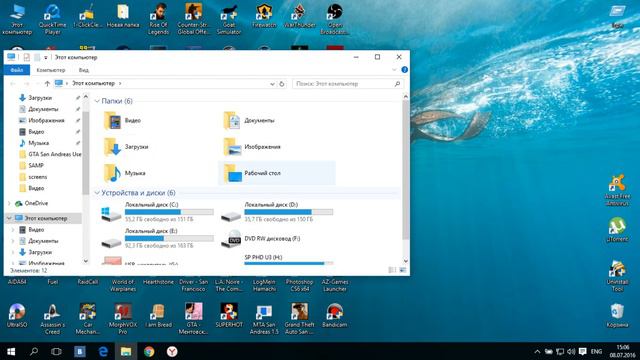Open screens folder in sidebar
640x360 pixels.
click(x=38, y=177)
